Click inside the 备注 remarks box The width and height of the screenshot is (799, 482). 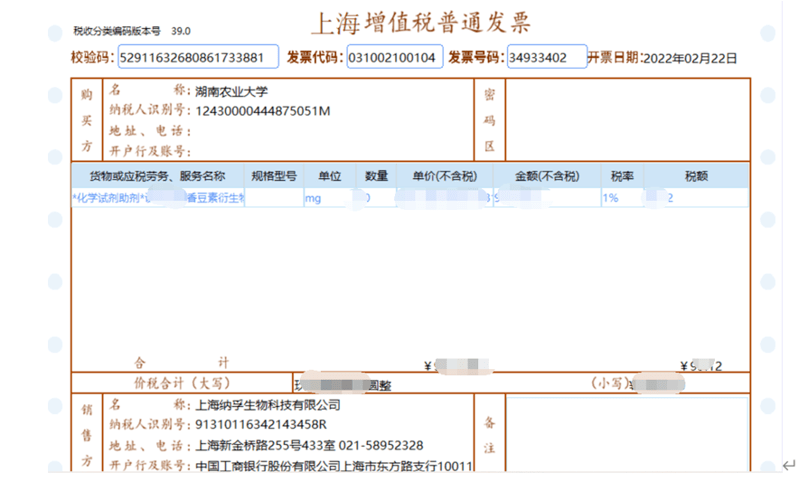[625, 437]
